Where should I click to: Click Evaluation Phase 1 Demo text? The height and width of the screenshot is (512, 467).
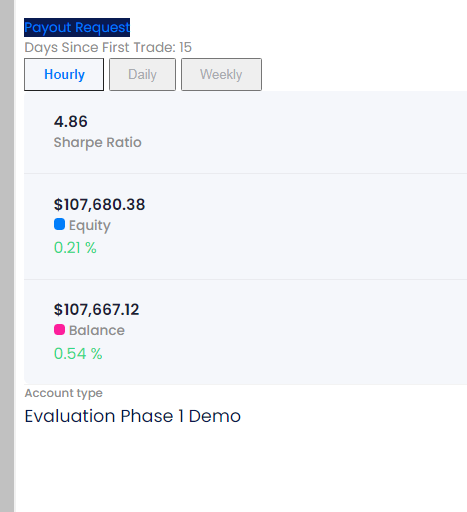[133, 416]
